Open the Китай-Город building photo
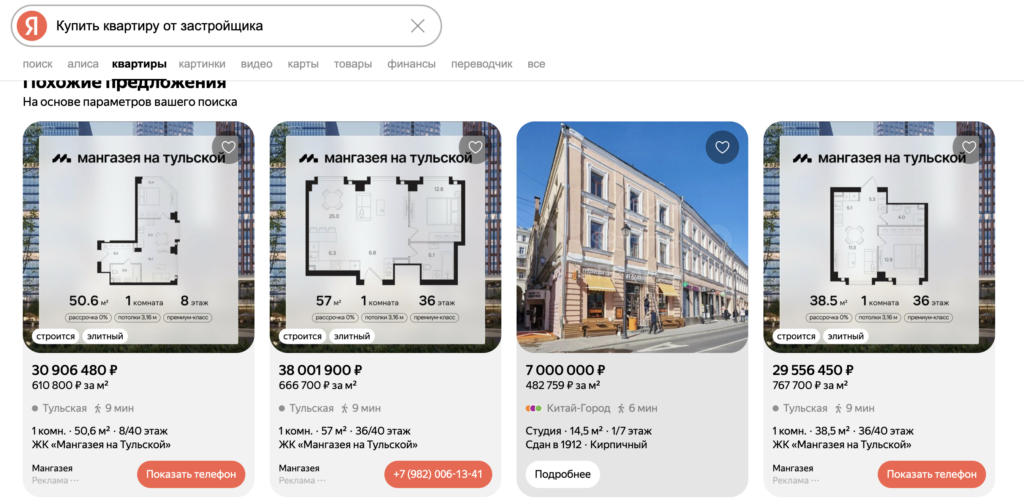1024x504 pixels. pyautogui.click(x=632, y=237)
